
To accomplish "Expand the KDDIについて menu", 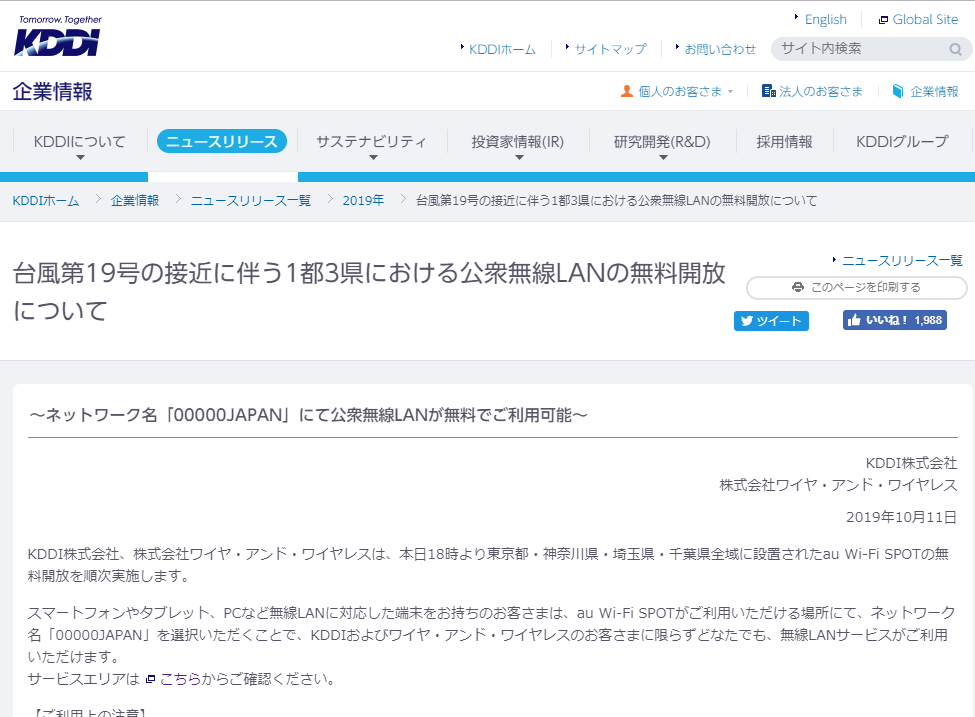I will (80, 142).
